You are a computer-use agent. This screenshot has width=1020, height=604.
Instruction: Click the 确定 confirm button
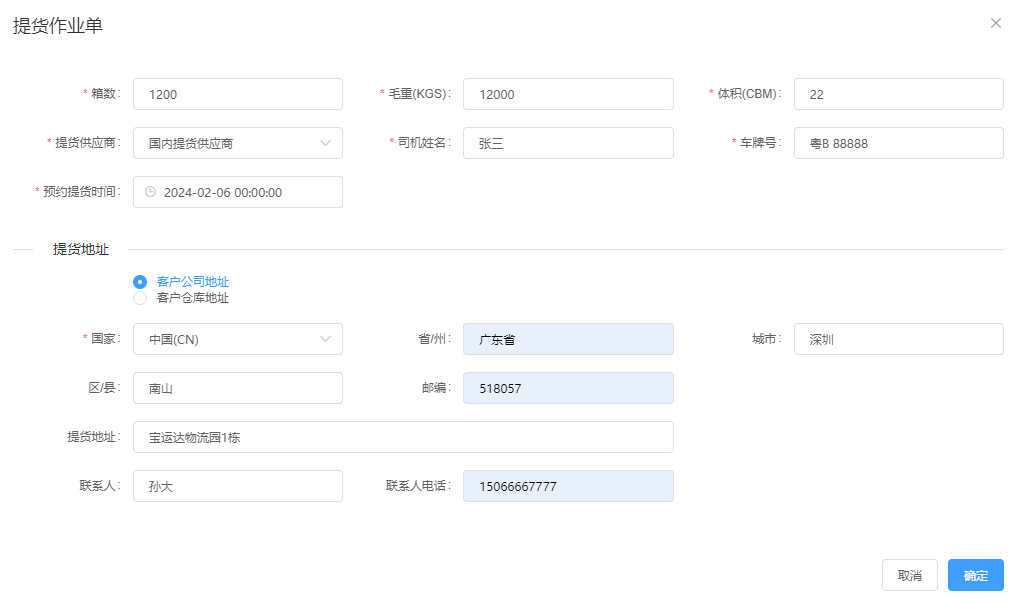click(975, 575)
